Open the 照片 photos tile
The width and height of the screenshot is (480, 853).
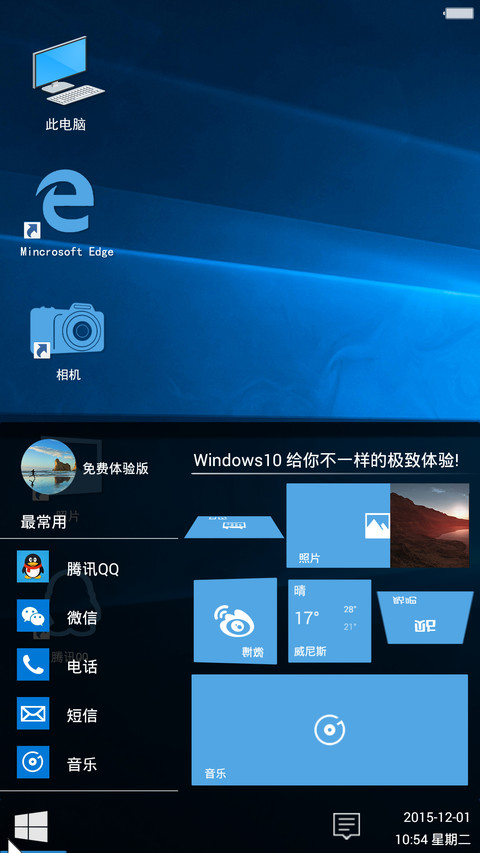(338, 526)
